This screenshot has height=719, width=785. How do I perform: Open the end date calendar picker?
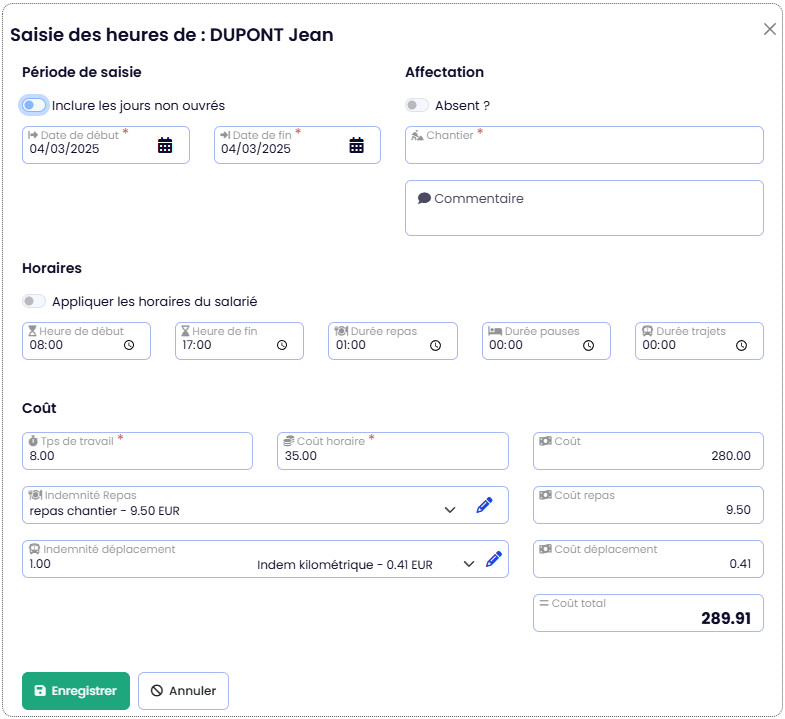356,146
